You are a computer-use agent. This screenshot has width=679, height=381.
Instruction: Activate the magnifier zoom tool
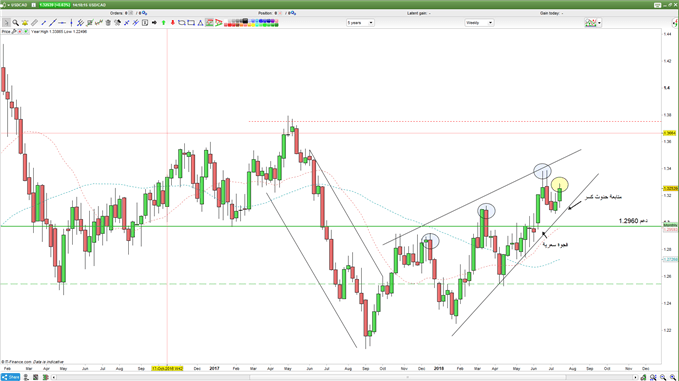click(16, 23)
